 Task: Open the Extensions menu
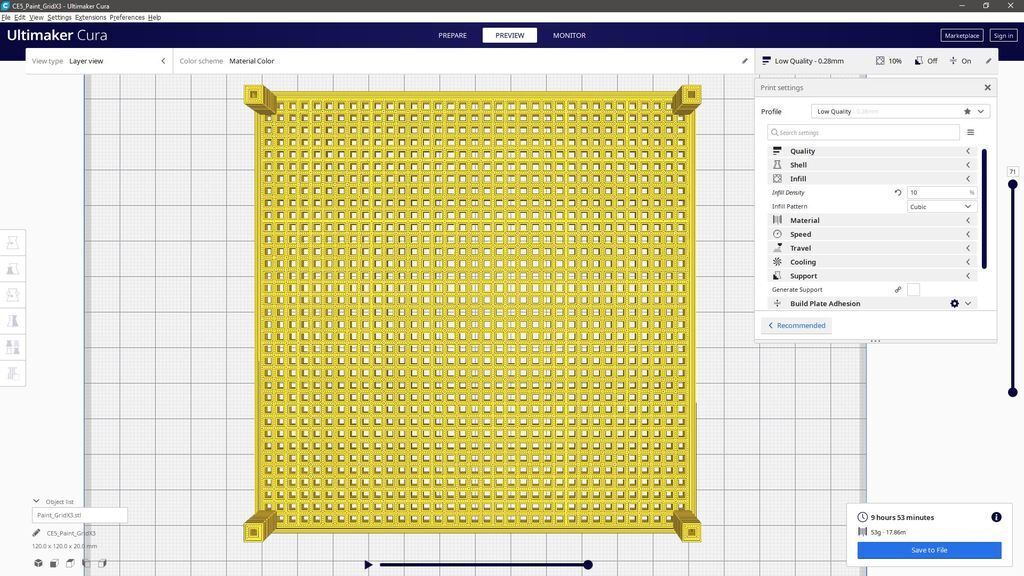pyautogui.click(x=91, y=17)
